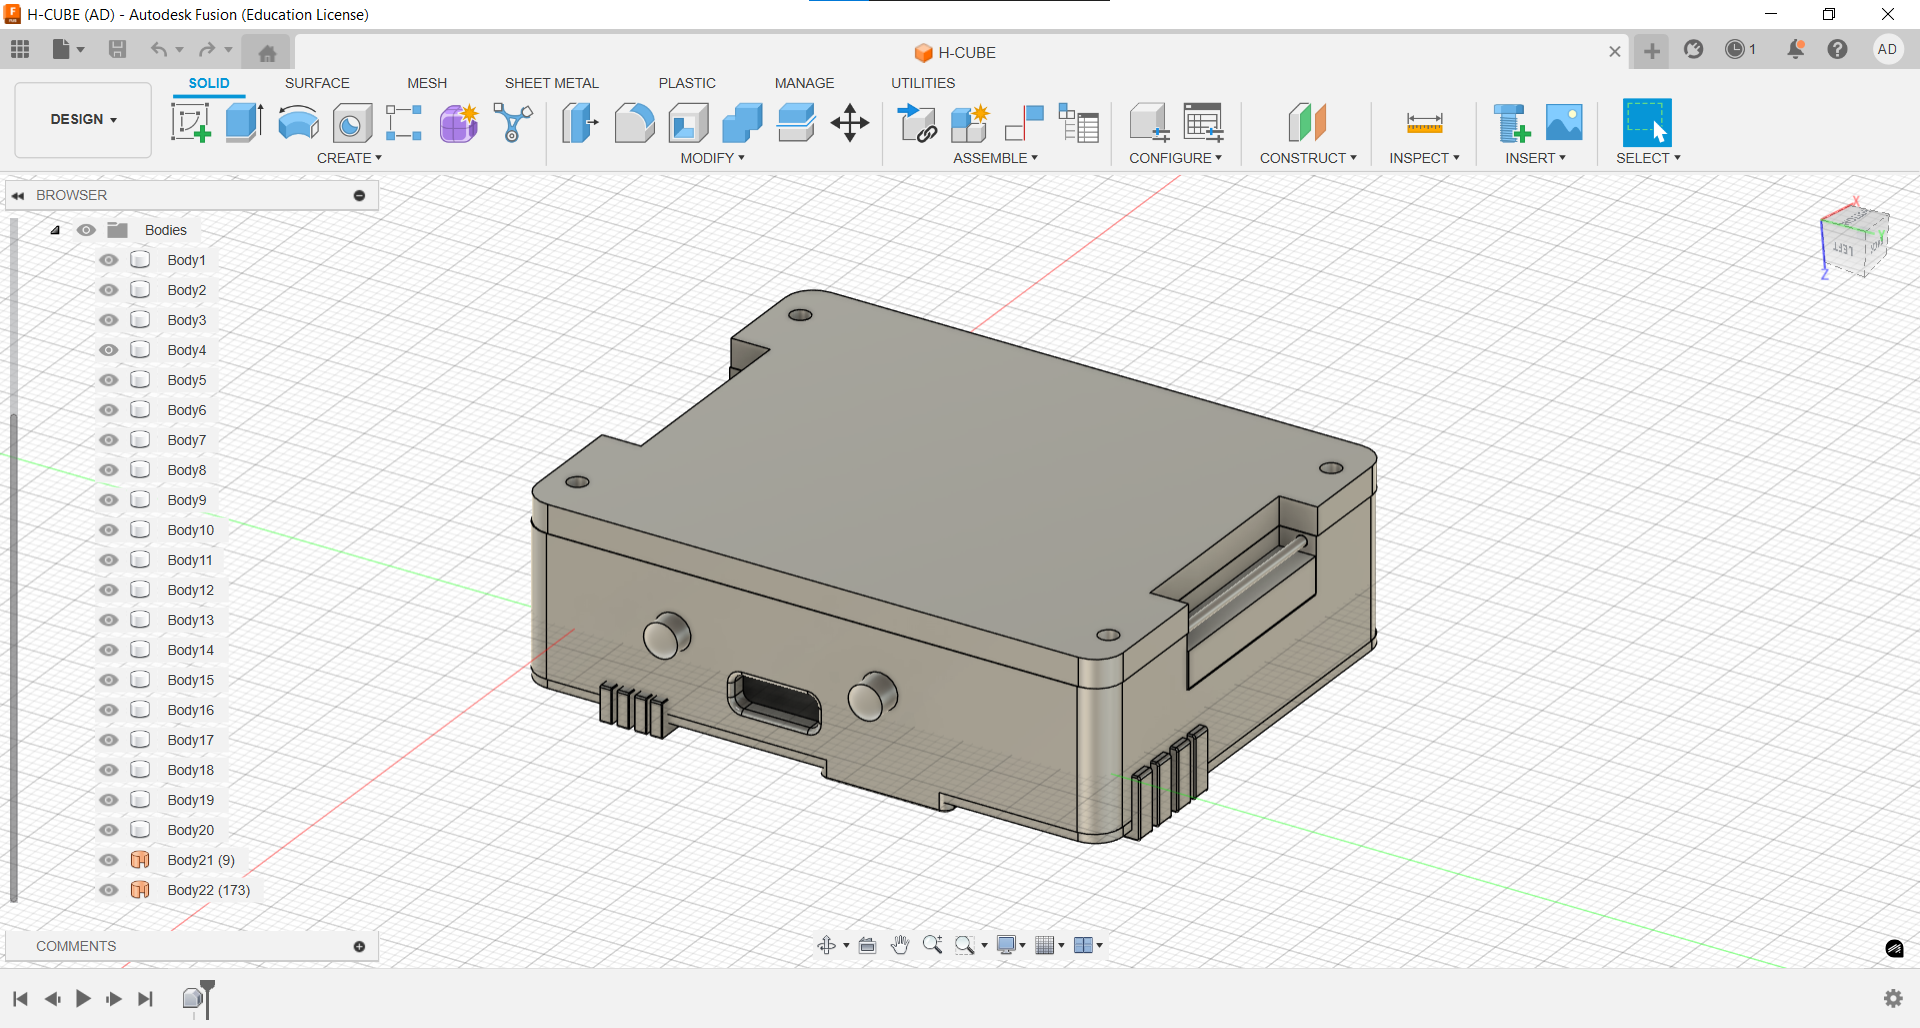The height and width of the screenshot is (1028, 1920).
Task: Select the Shell tool
Action: 689,123
